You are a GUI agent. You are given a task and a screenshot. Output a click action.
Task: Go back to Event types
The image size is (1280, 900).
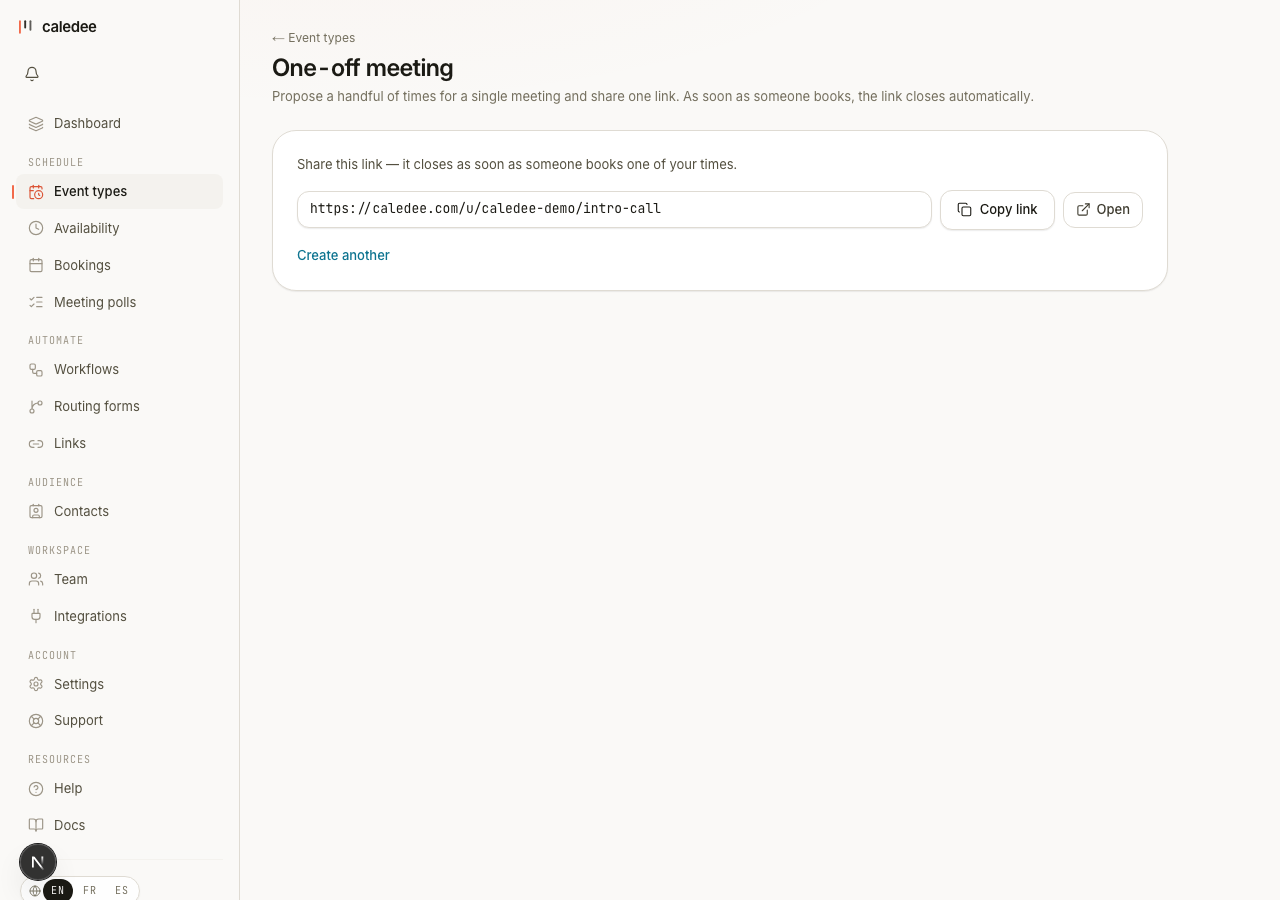(x=313, y=38)
